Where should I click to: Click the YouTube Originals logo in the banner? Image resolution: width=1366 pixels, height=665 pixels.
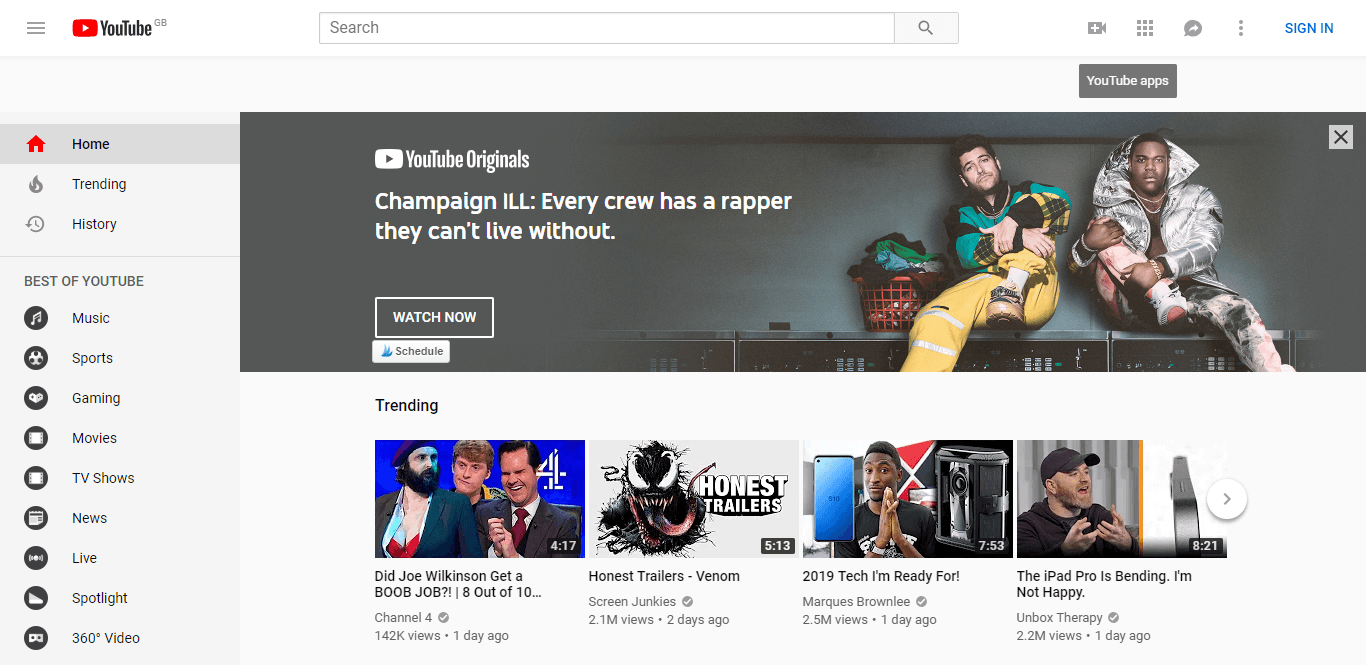(x=452, y=159)
